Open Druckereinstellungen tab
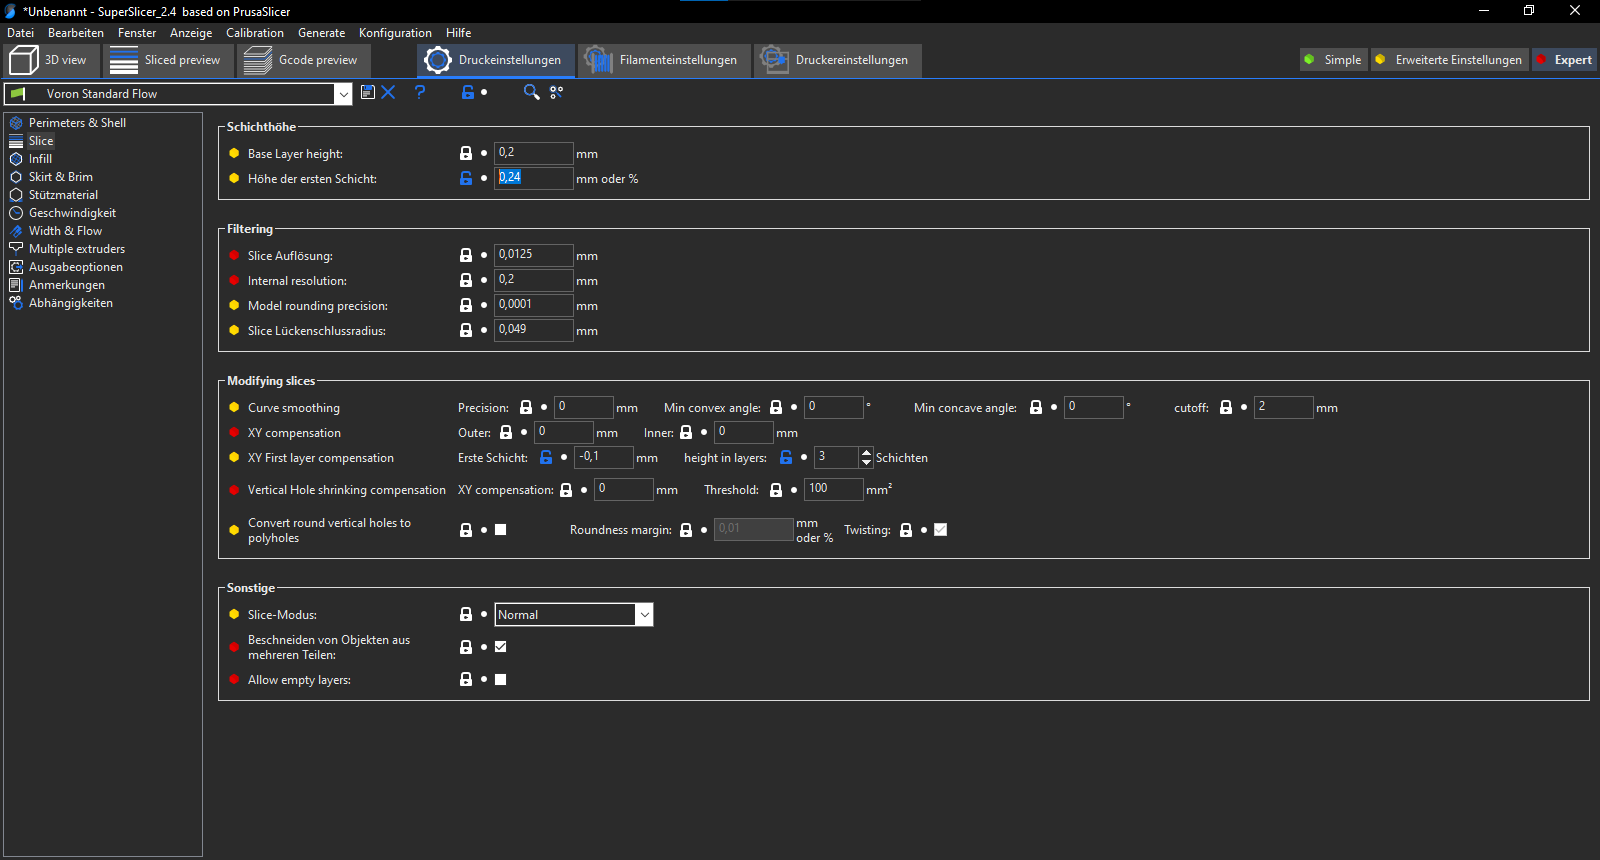This screenshot has height=860, width=1600. coord(838,60)
